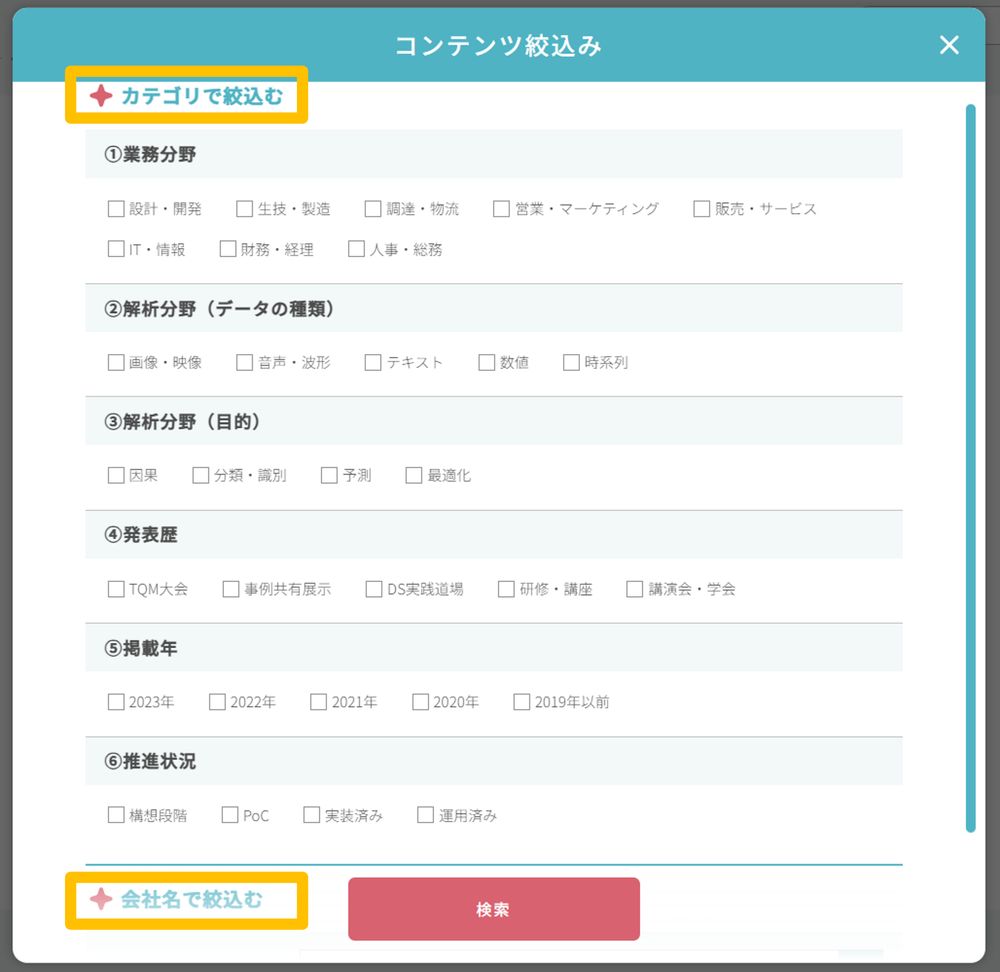Enable the 最適化 purpose checkbox

click(414, 476)
